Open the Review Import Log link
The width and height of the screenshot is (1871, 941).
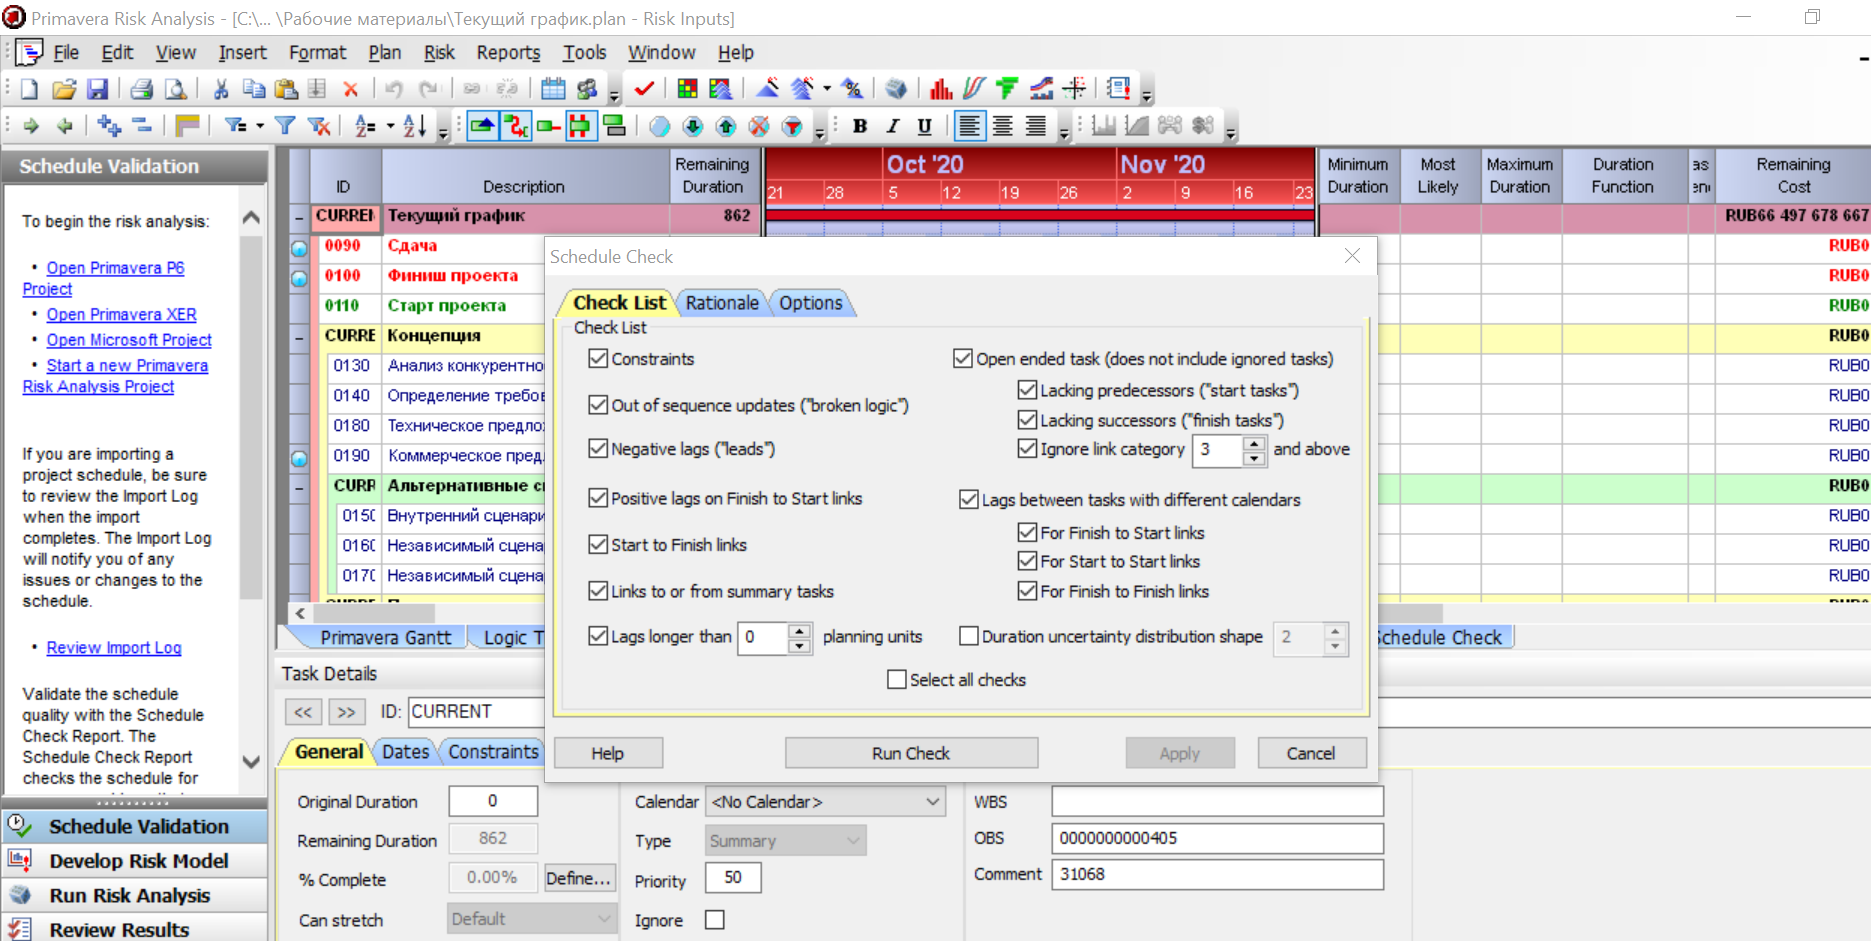[x=114, y=648]
